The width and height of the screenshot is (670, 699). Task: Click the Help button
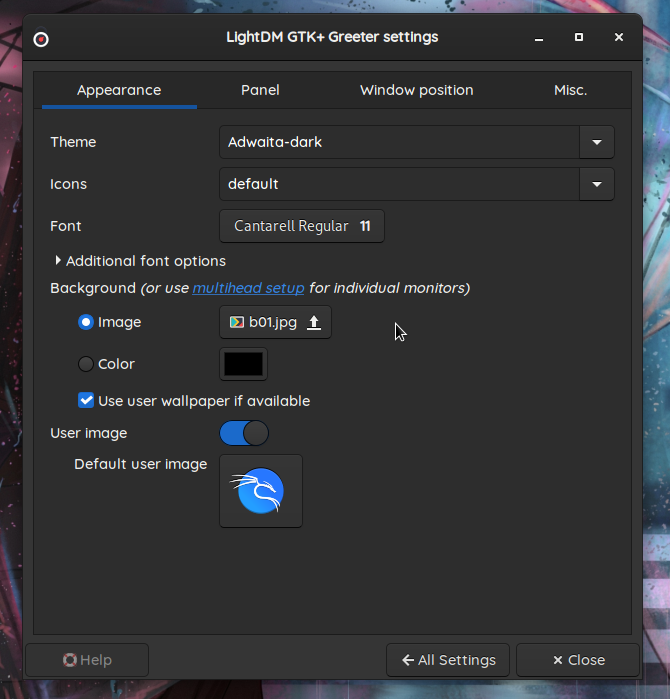(87, 660)
